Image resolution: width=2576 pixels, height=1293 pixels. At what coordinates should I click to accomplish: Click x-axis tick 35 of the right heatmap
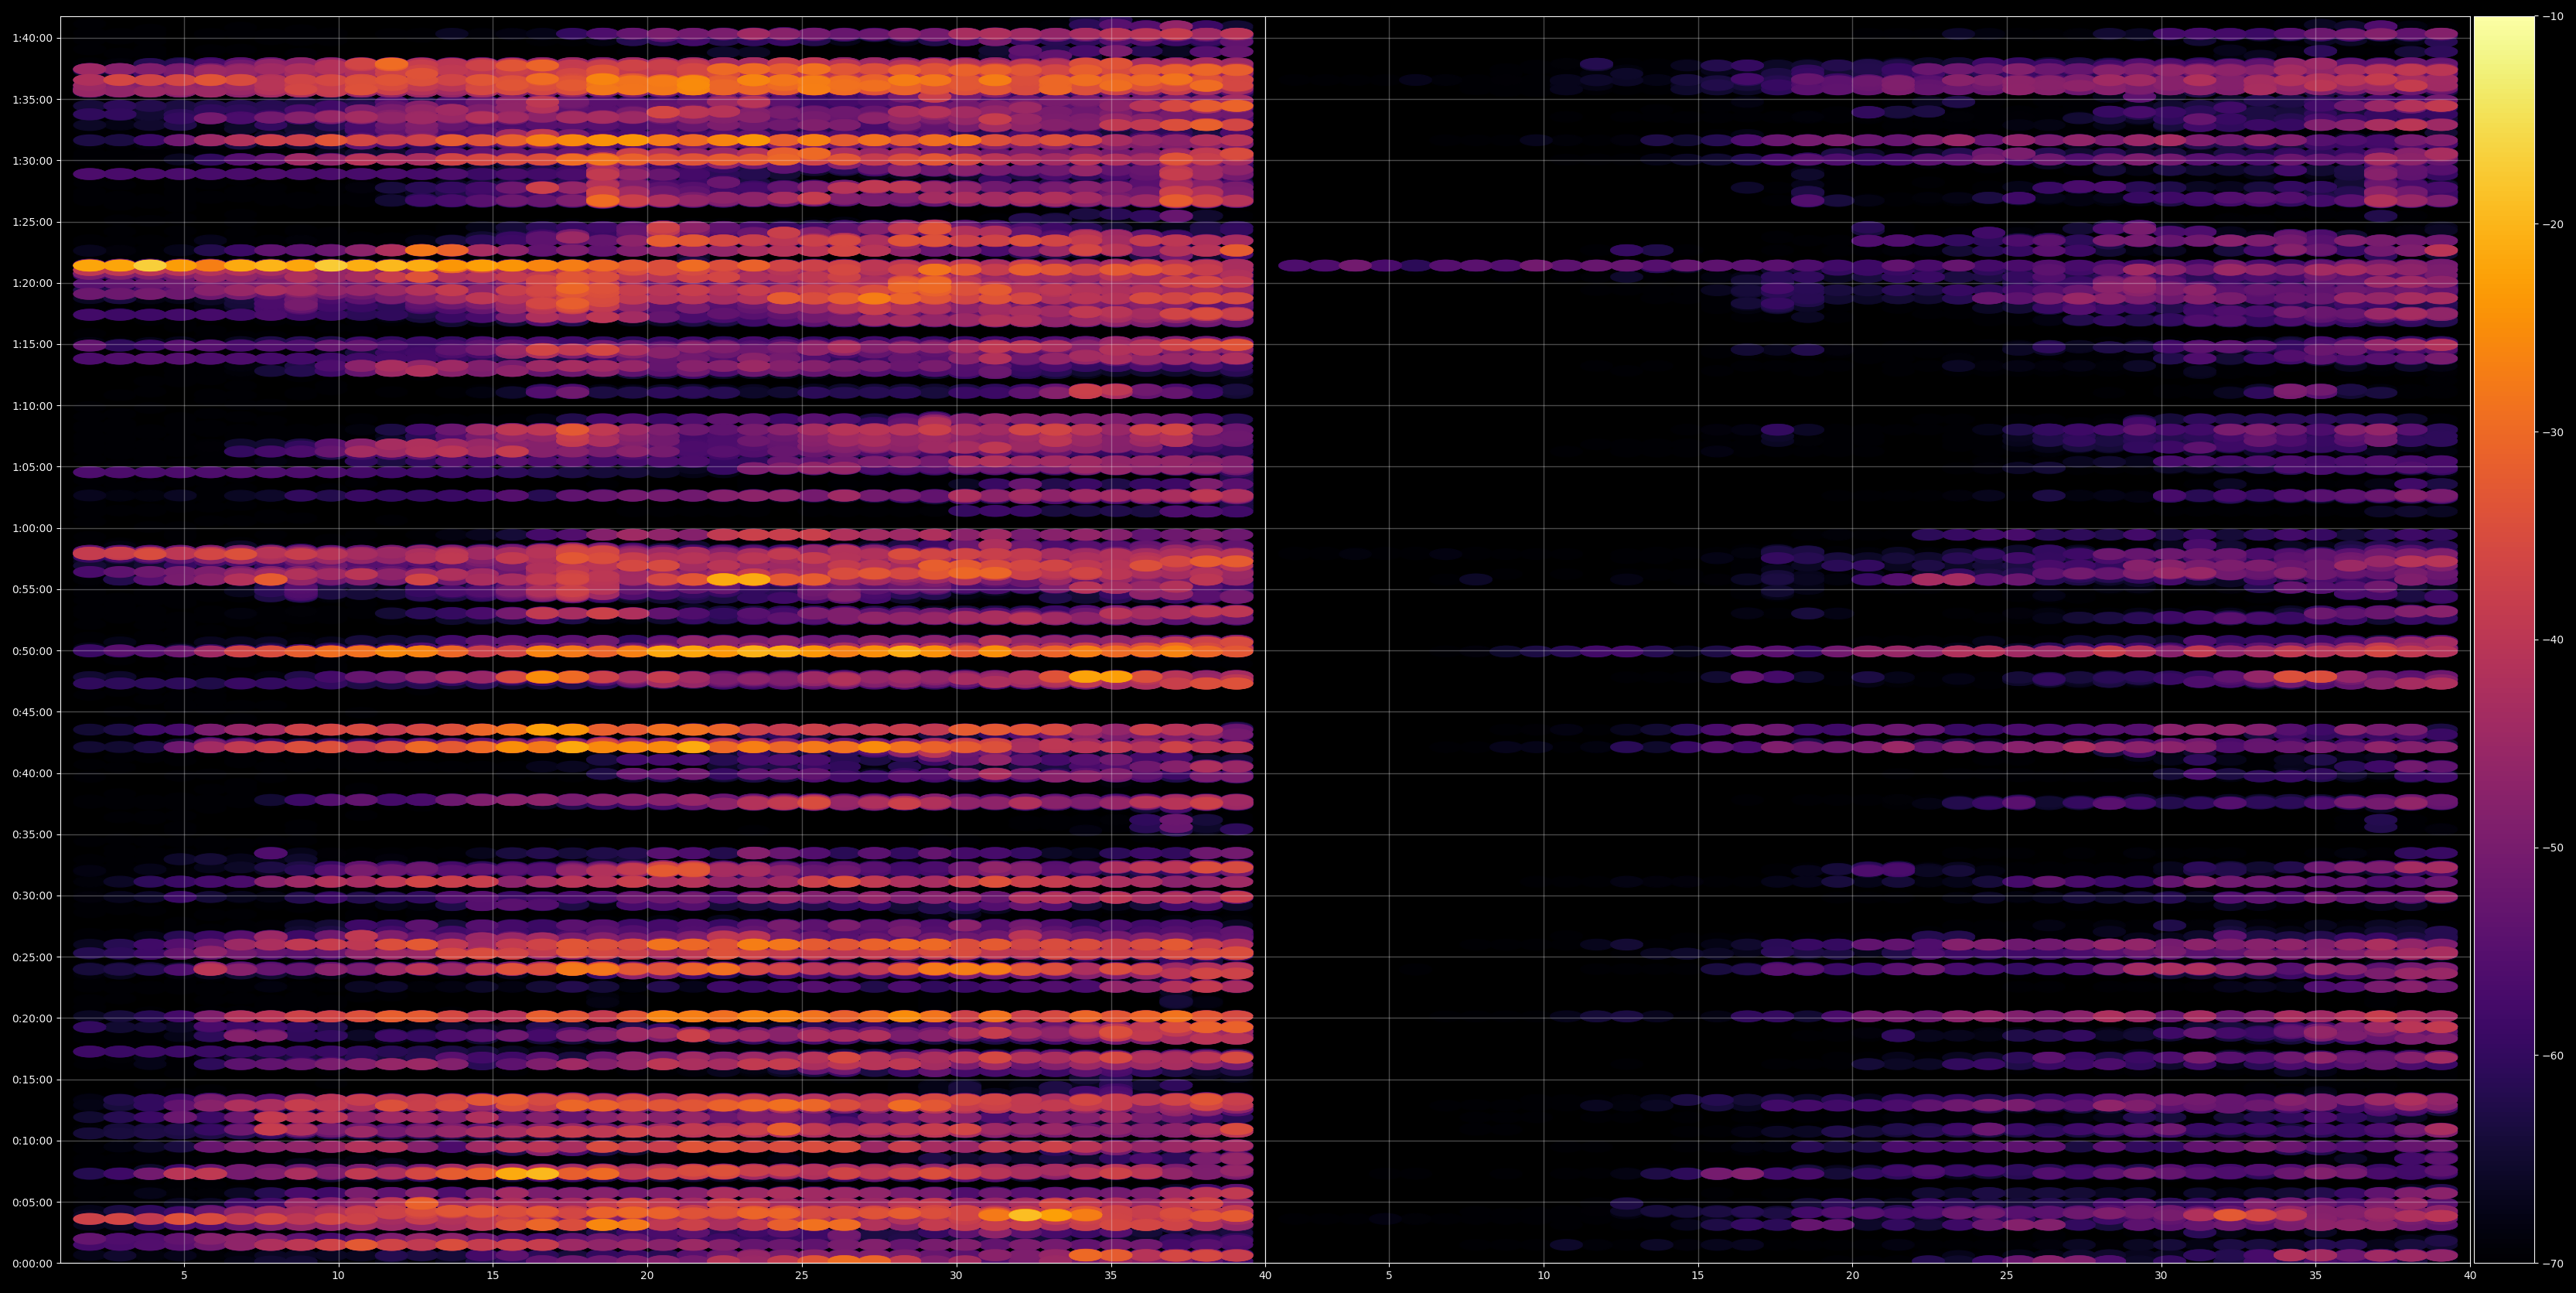point(2316,1276)
